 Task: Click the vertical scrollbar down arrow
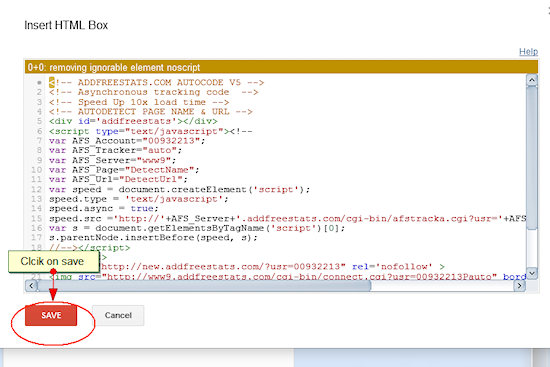click(x=532, y=273)
